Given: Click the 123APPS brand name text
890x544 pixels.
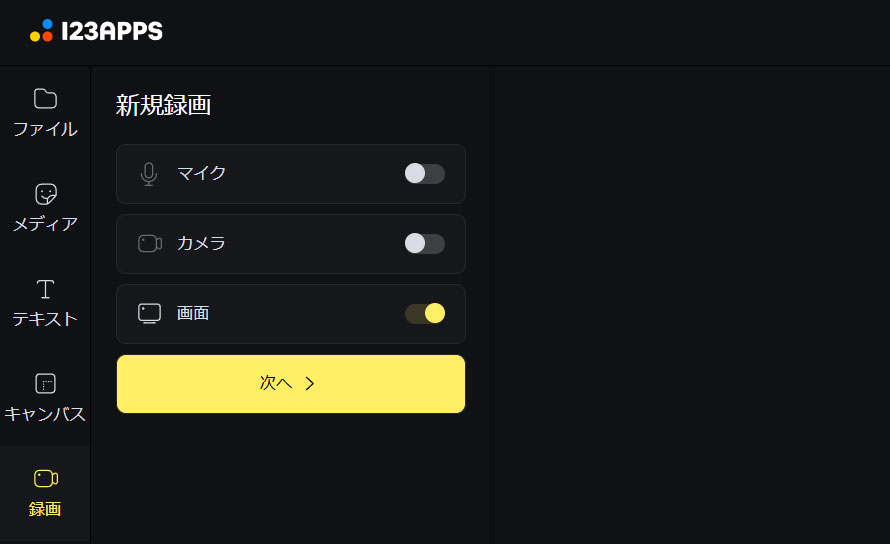Looking at the screenshot, I should click(x=112, y=32).
